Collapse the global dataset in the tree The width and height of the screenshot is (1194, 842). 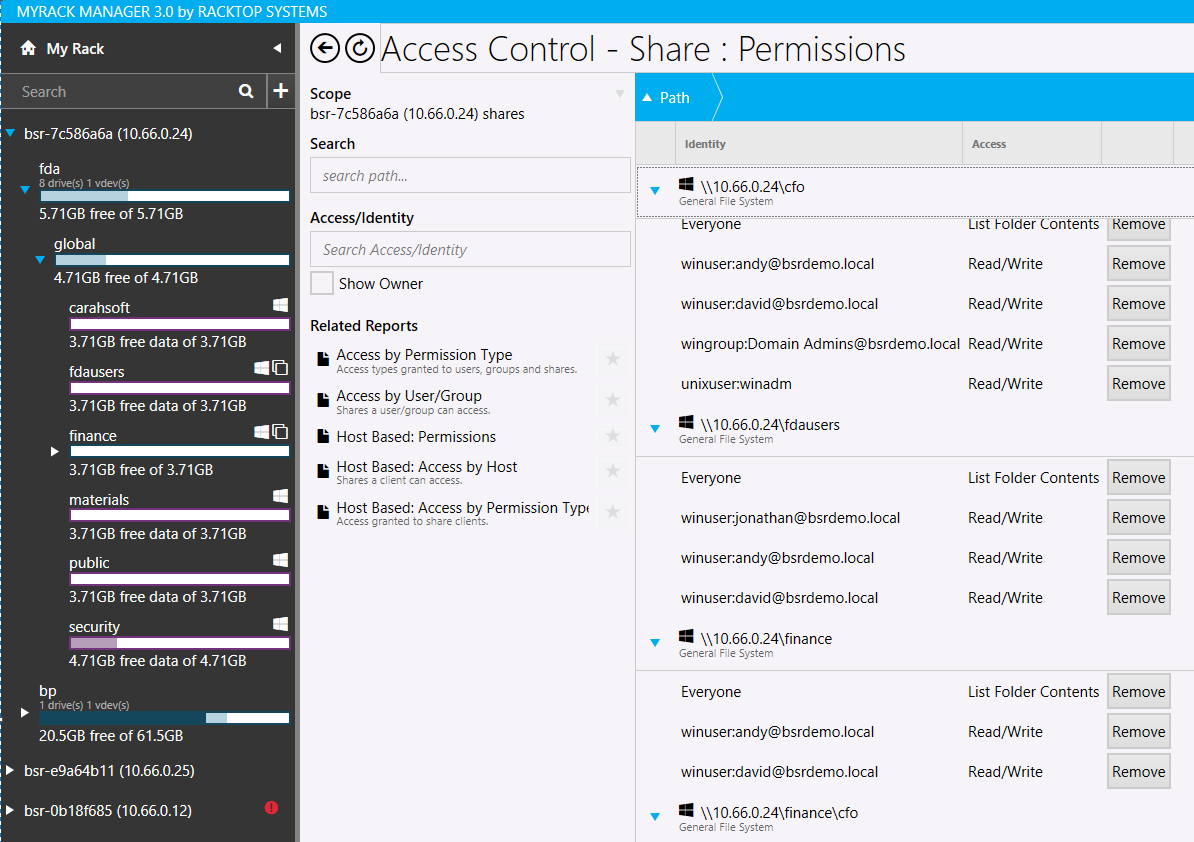tap(40, 260)
